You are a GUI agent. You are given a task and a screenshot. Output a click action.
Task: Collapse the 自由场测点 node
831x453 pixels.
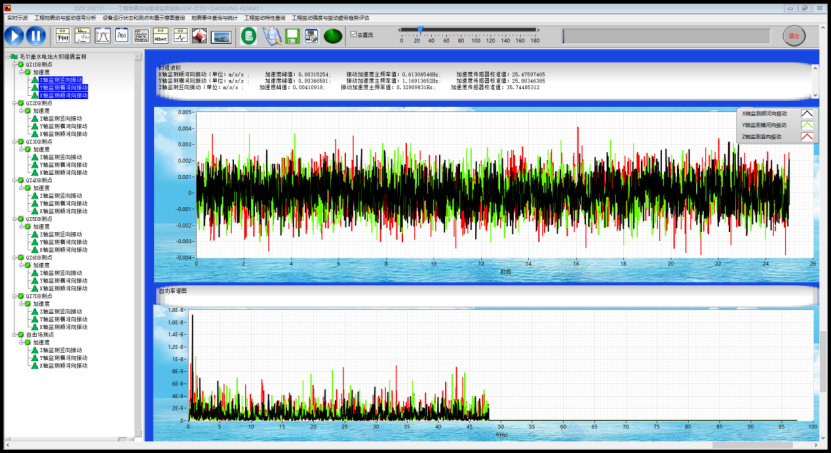pyautogui.click(x=14, y=335)
